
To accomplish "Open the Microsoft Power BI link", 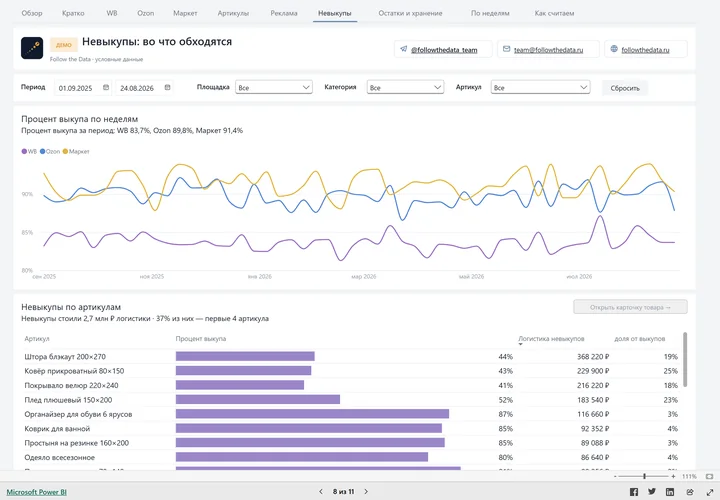I will tap(37, 492).
